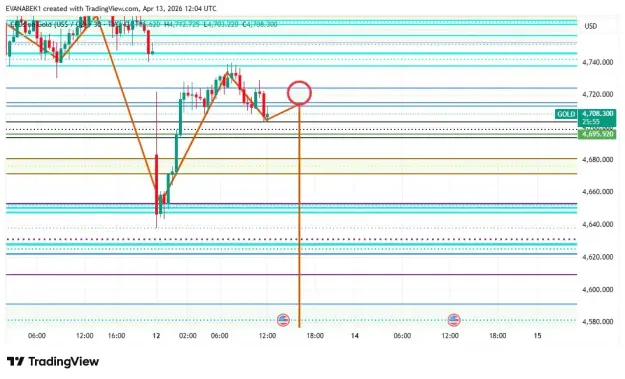Screen dimensions: 625x379
Task: Click the 4,680.000 price axis label
Action: pyautogui.click(x=597, y=159)
